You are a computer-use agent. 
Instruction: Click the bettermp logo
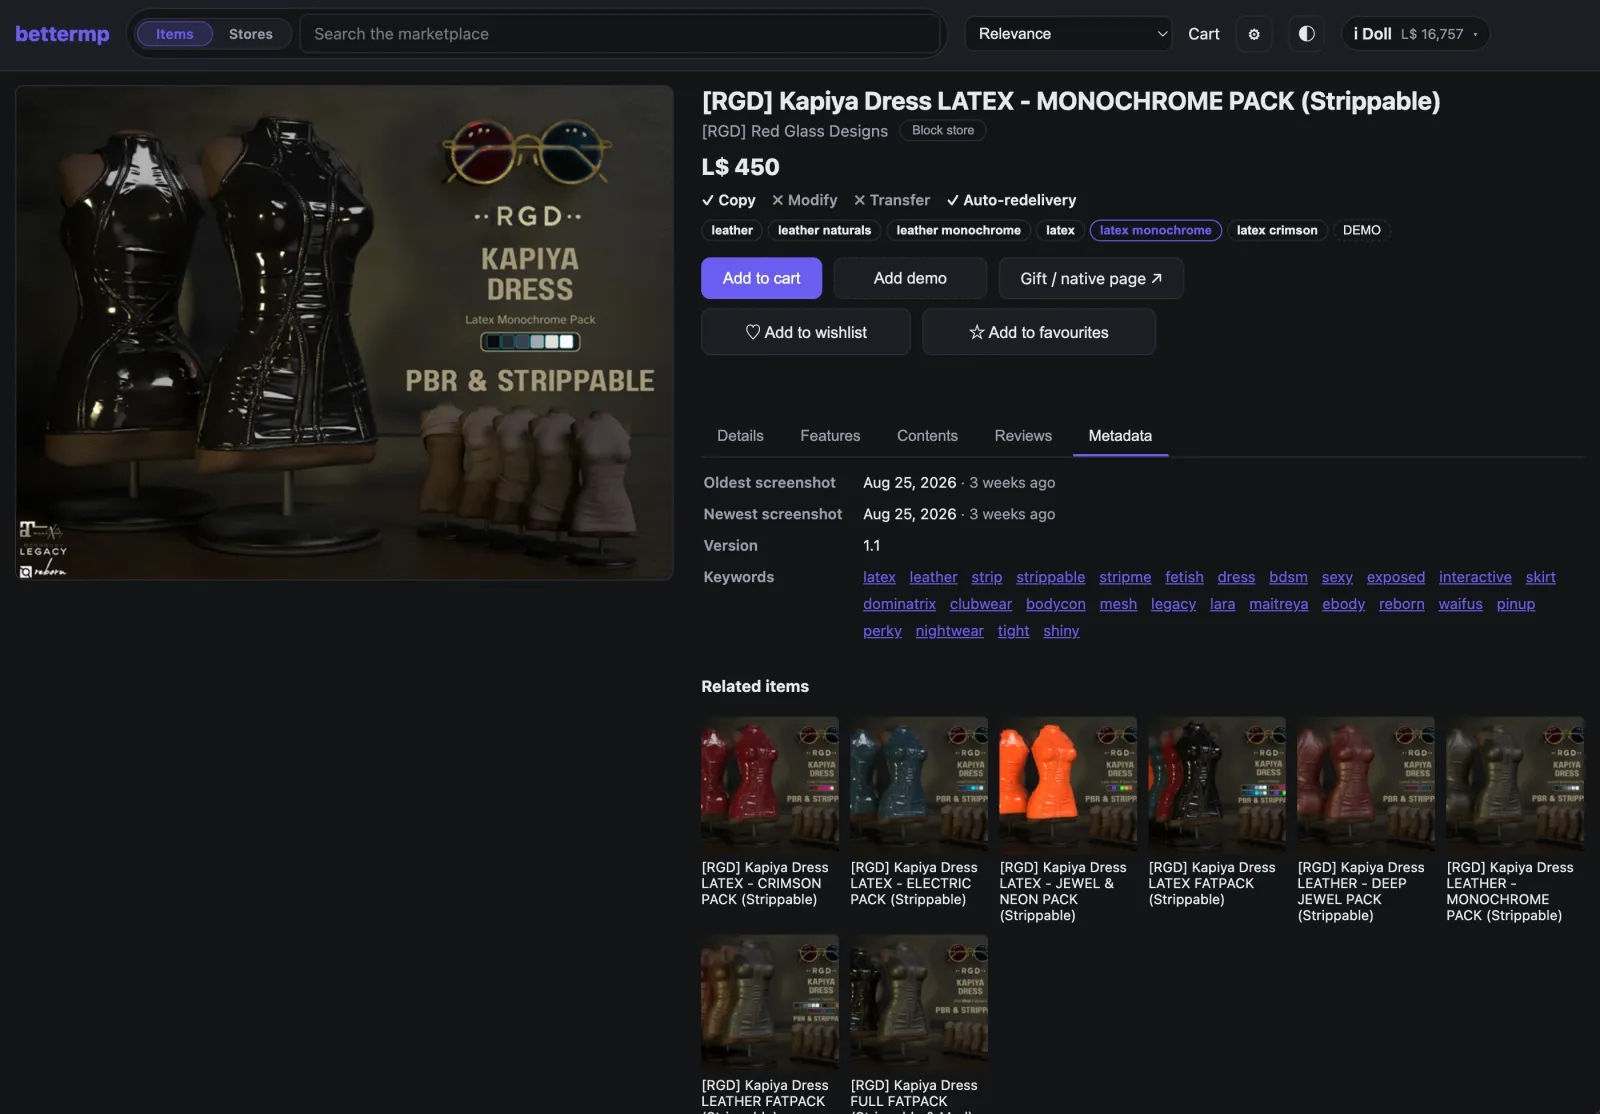pos(62,34)
